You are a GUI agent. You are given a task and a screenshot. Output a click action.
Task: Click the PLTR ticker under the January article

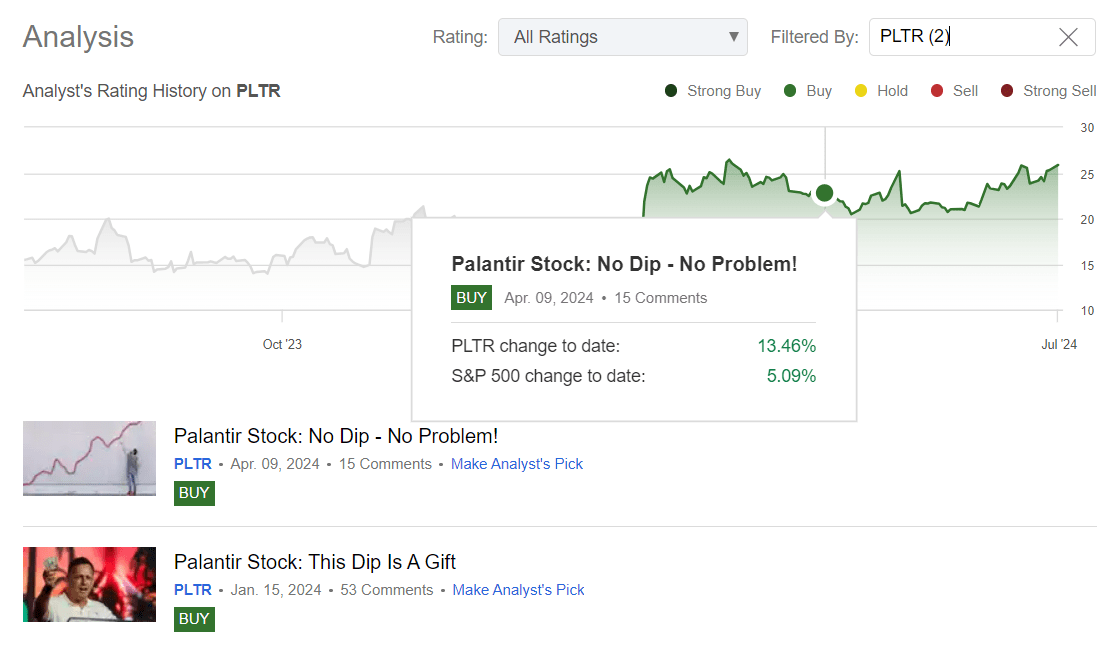point(192,590)
